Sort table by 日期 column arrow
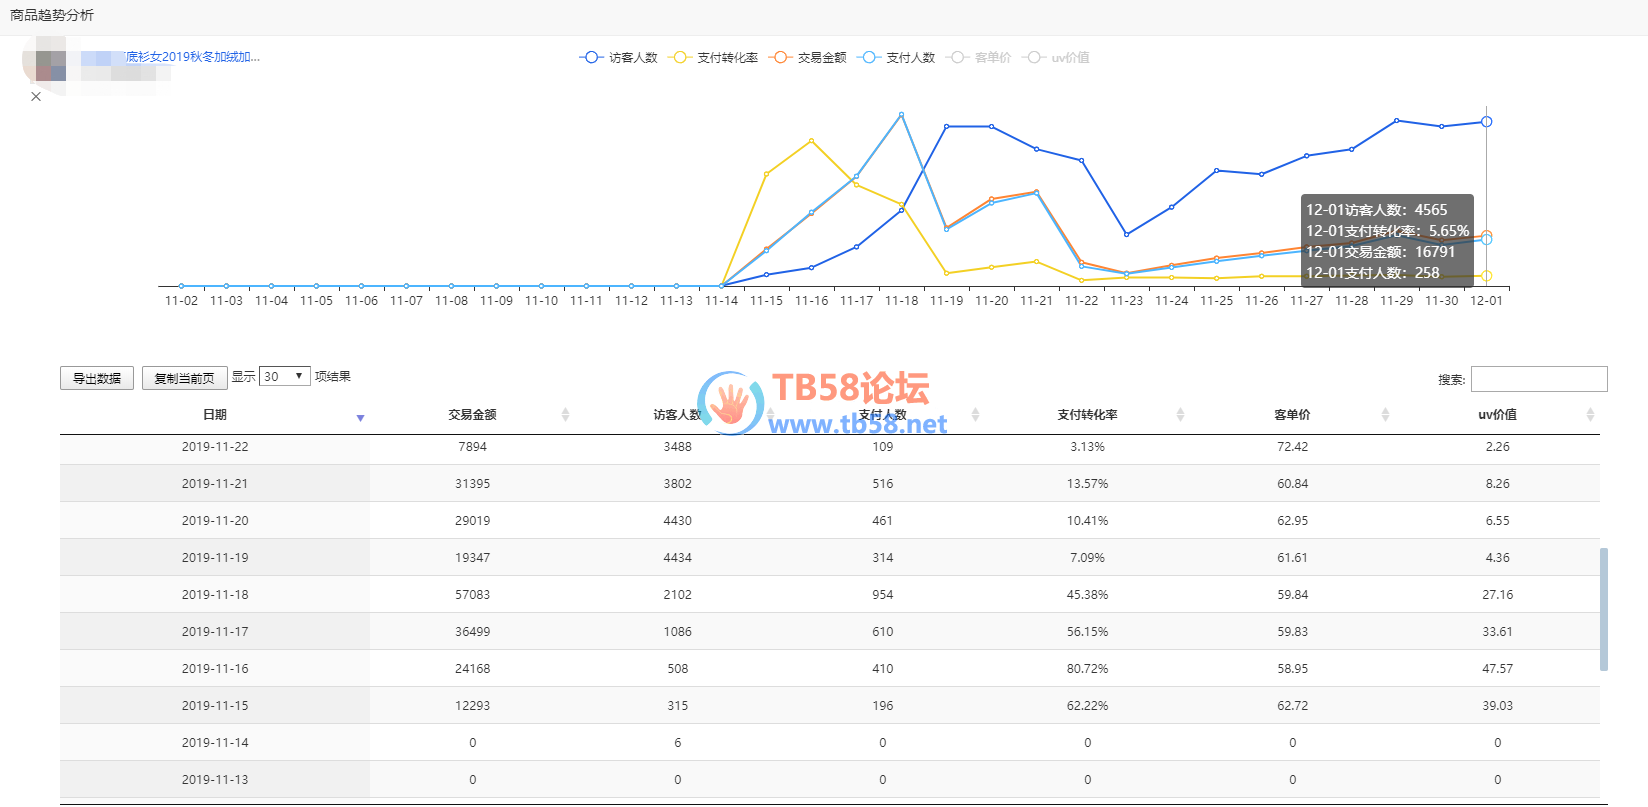Screen dimensions: 1648x807 click(360, 417)
